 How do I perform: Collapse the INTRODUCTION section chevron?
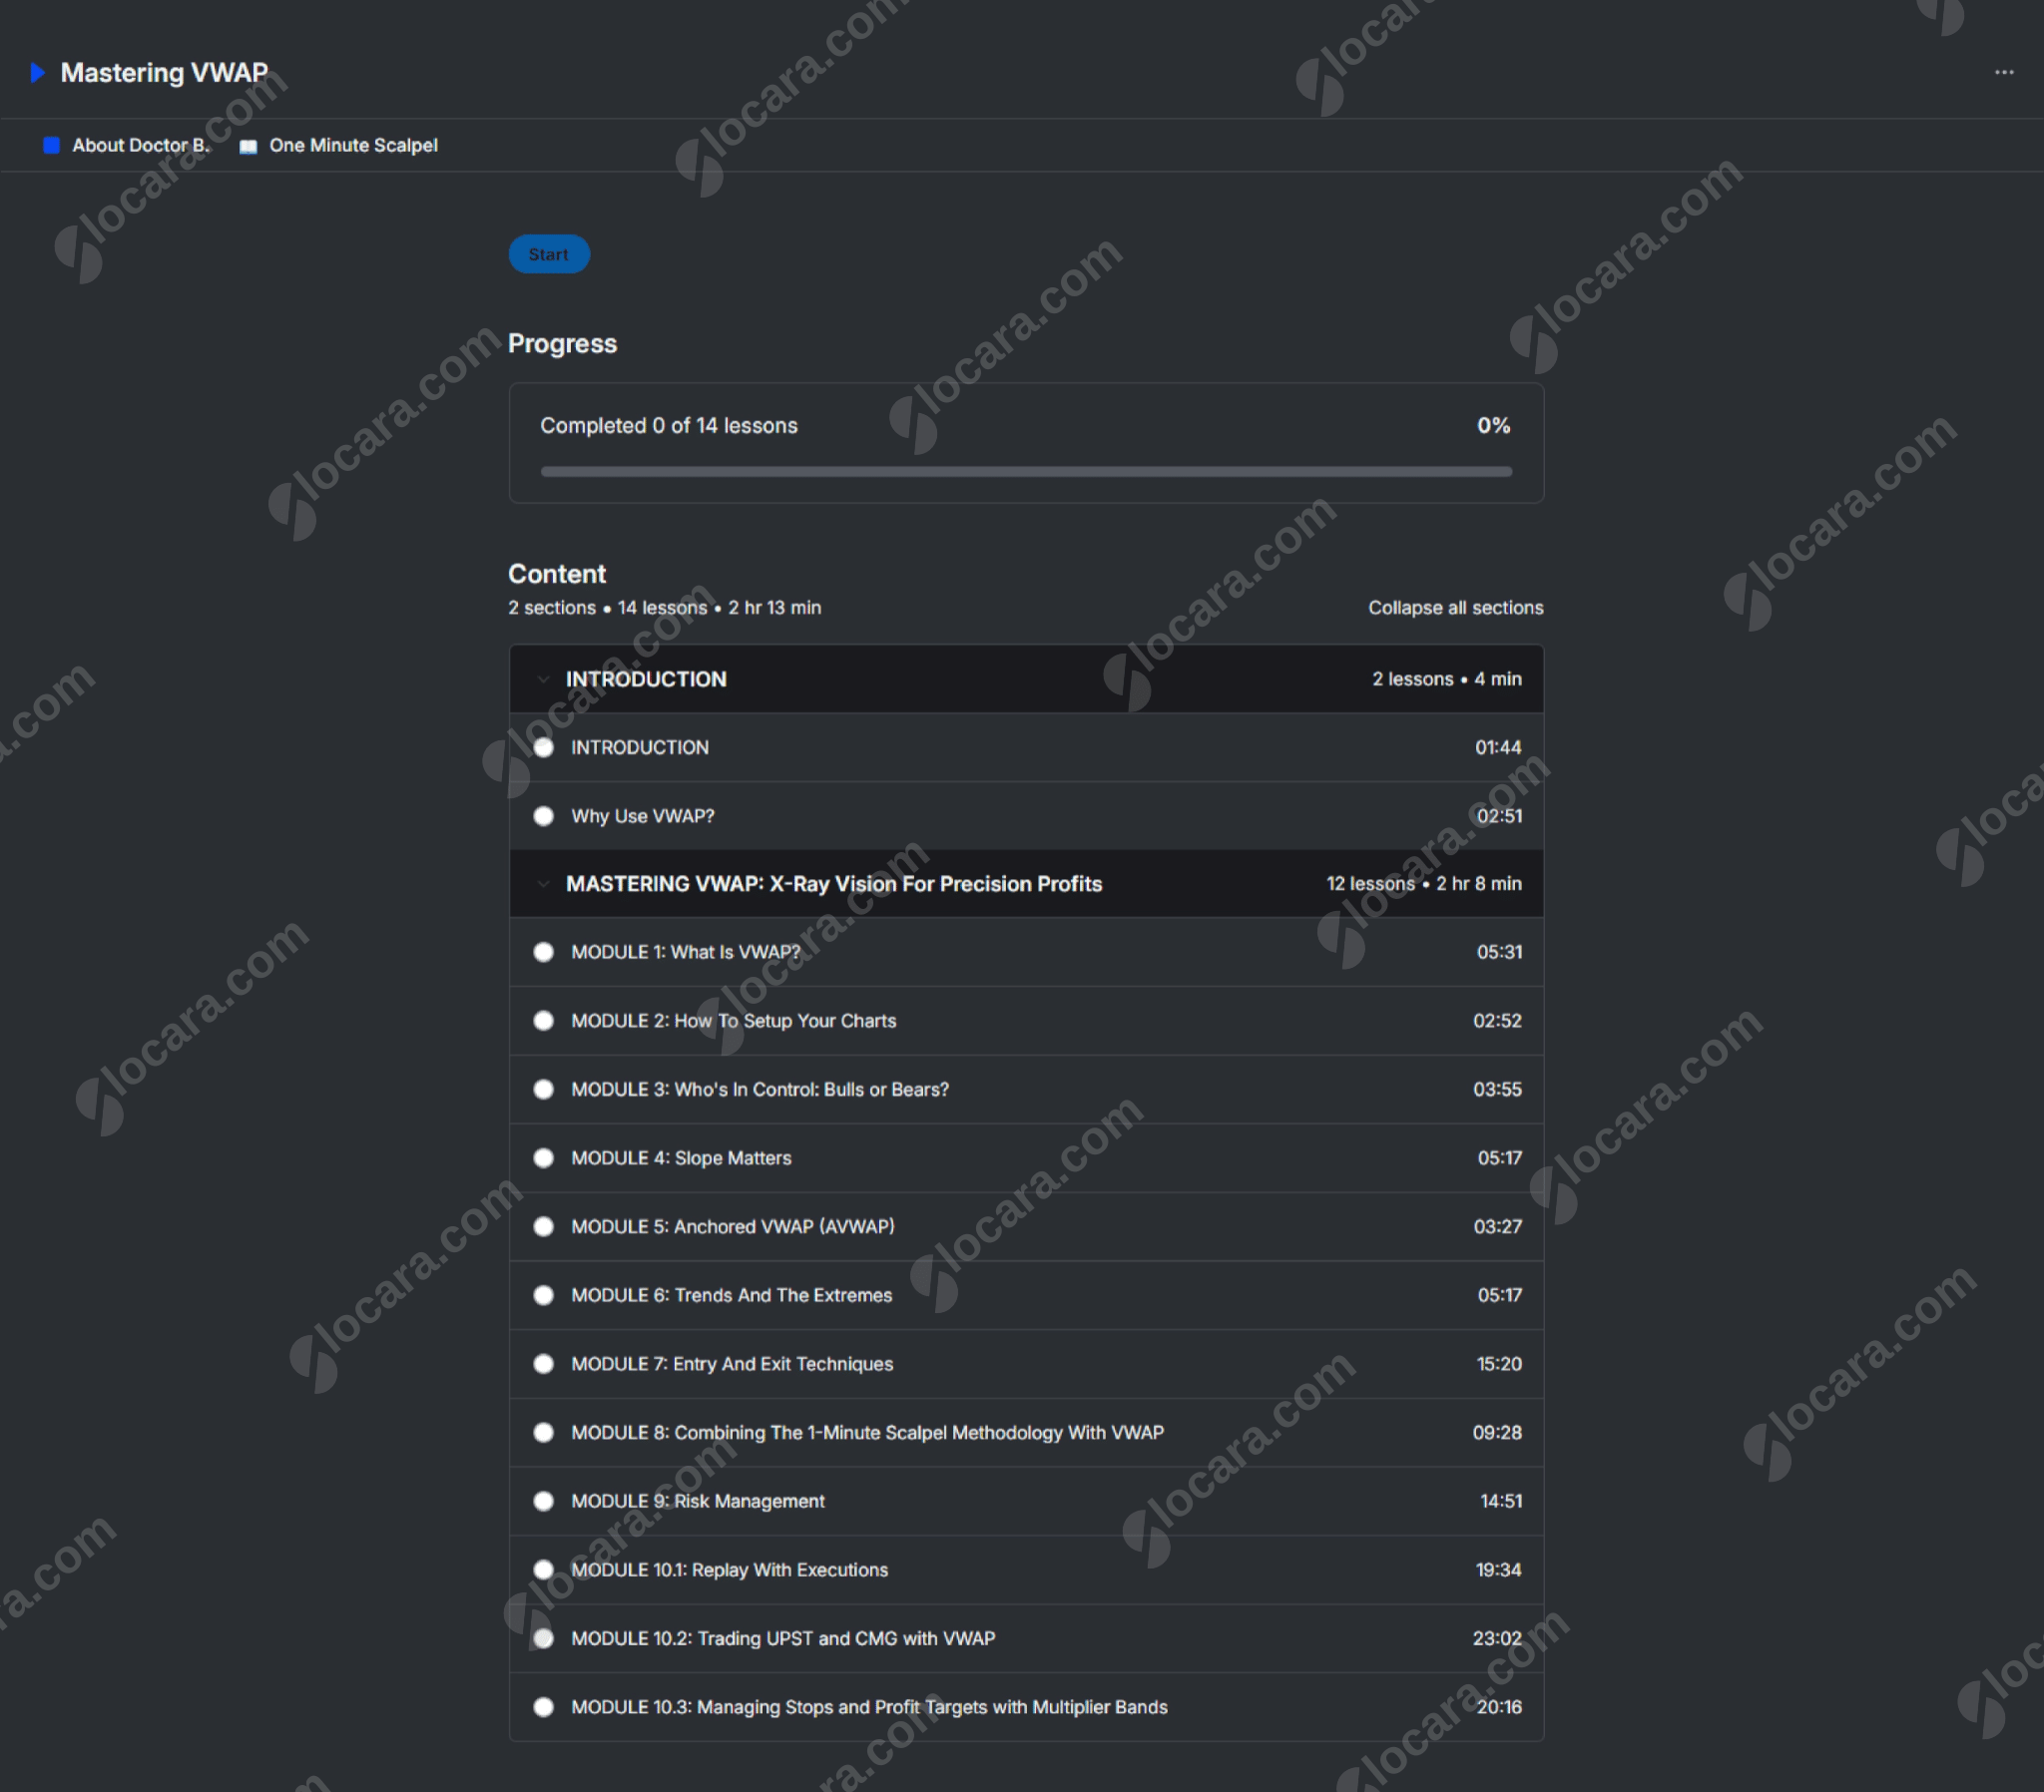coord(543,679)
